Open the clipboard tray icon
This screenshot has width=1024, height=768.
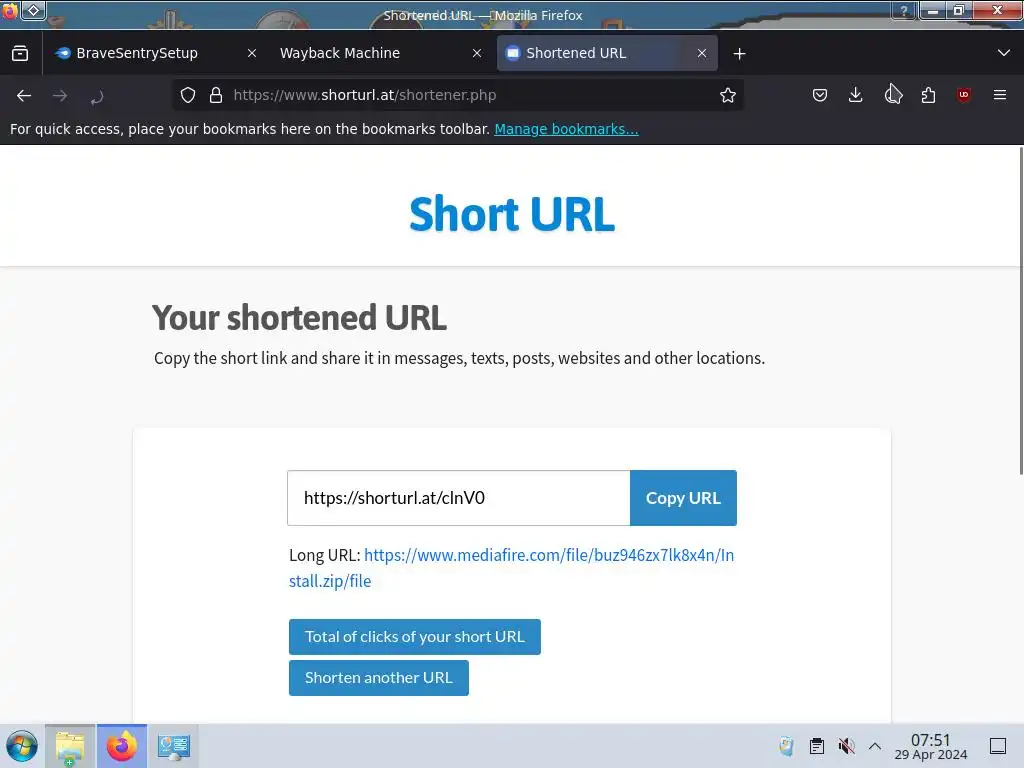click(816, 746)
